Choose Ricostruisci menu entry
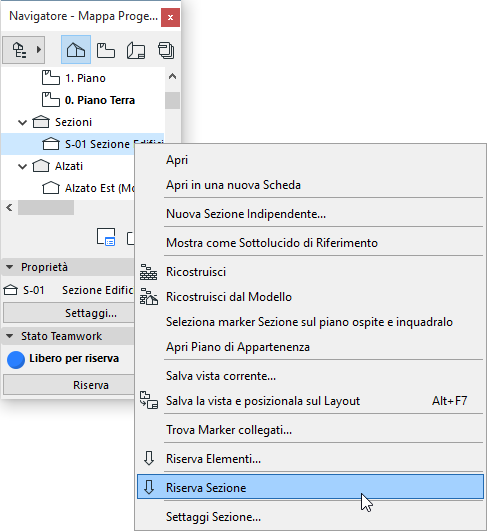Screen dimensions: 487x531 tap(310, 272)
